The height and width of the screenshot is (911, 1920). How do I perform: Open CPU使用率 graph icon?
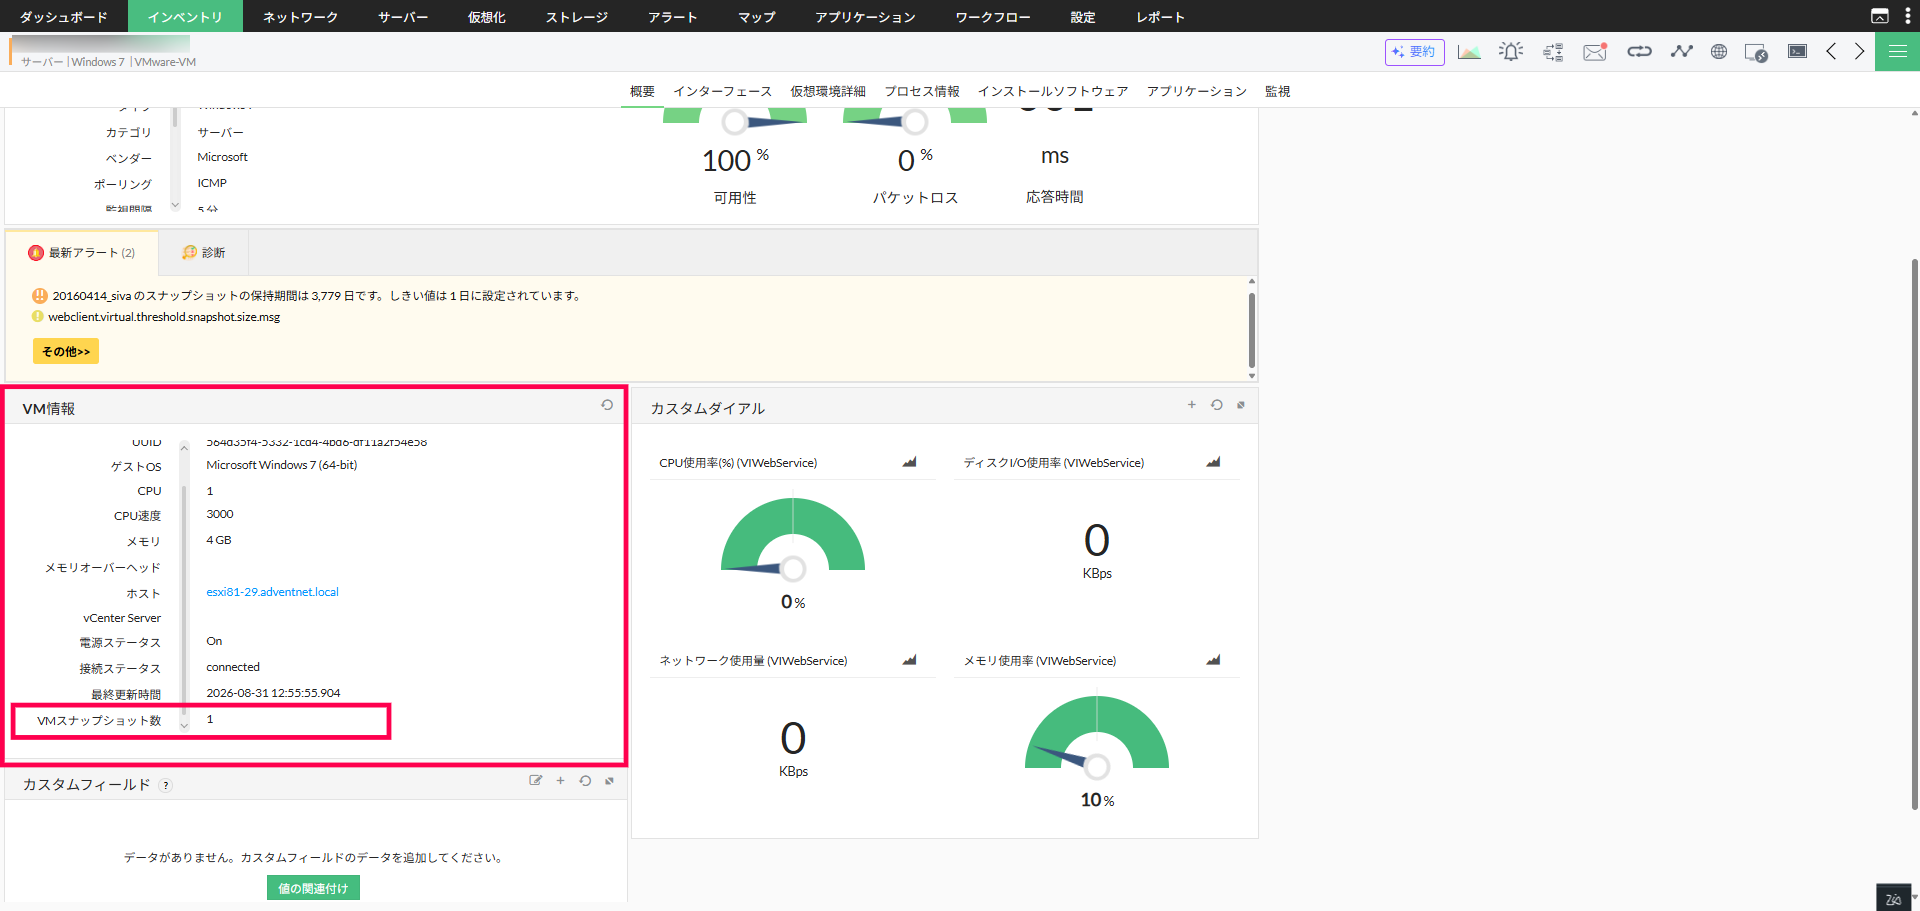click(x=909, y=462)
